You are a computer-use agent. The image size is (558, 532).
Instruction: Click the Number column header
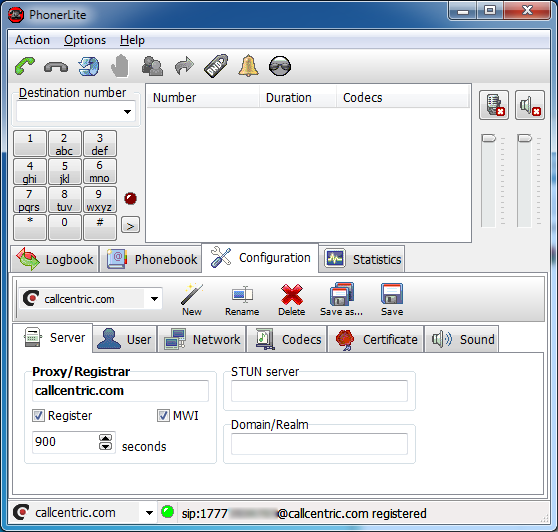pyautogui.click(x=203, y=98)
